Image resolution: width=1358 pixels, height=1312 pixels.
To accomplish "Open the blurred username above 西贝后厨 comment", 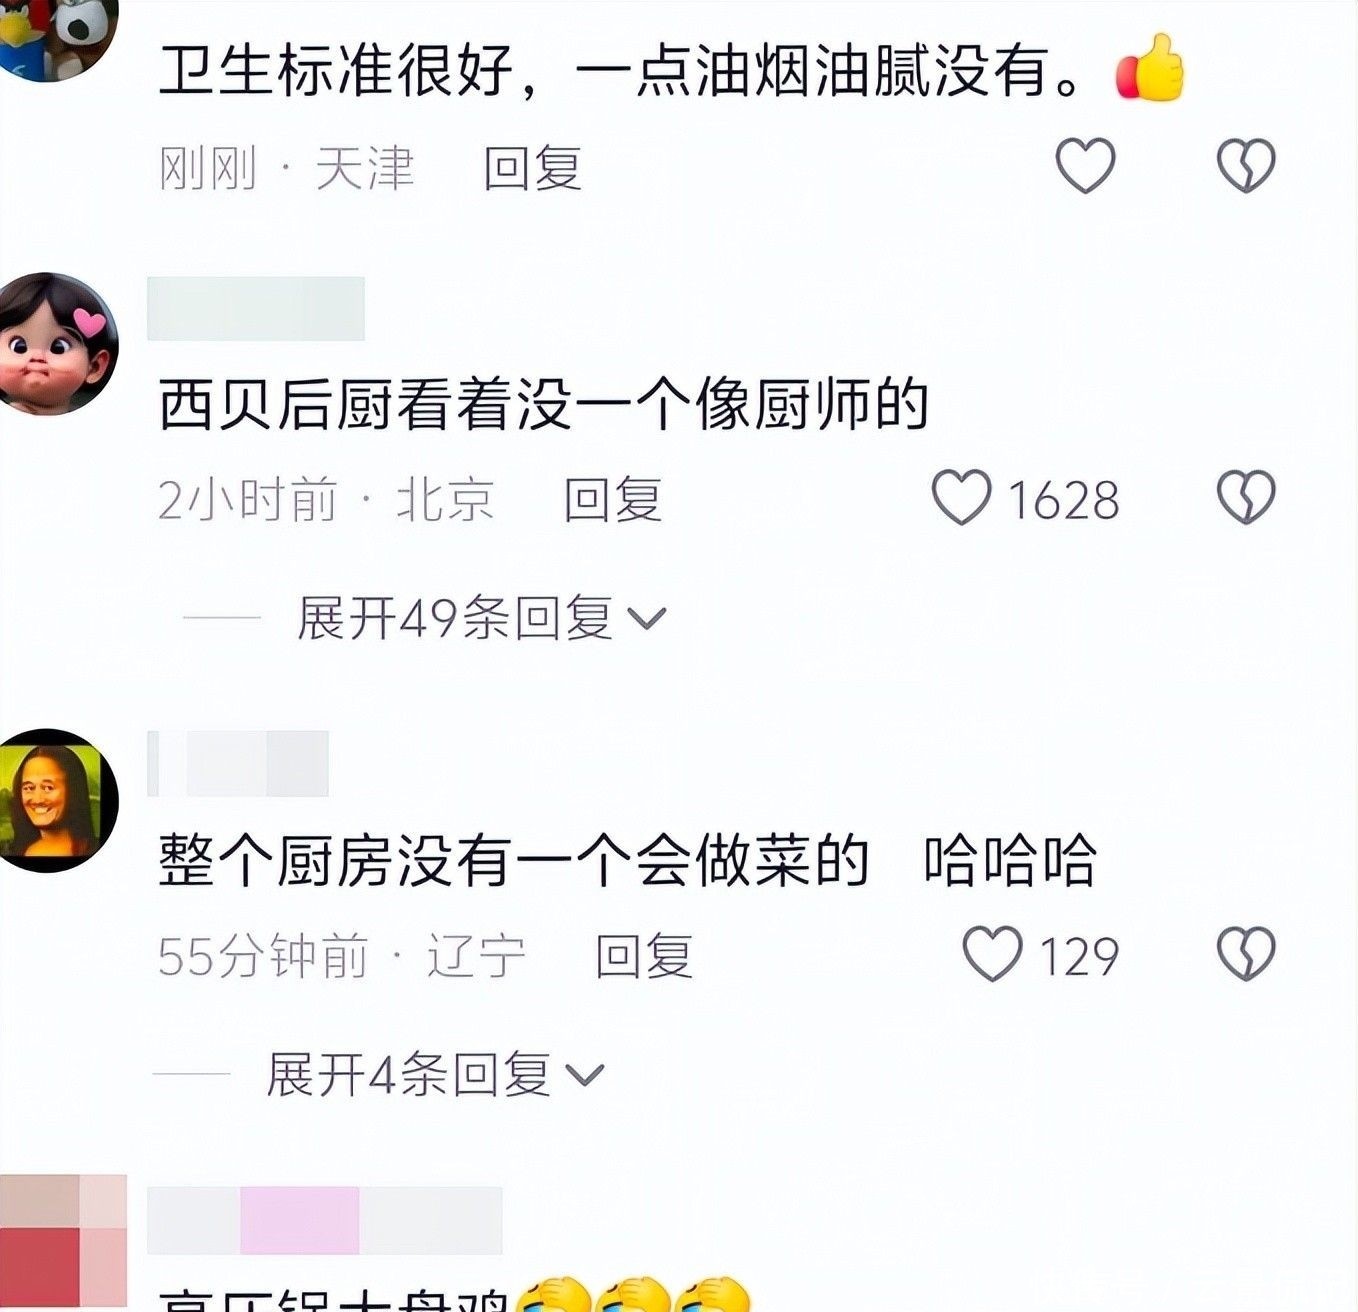I will click(x=256, y=309).
